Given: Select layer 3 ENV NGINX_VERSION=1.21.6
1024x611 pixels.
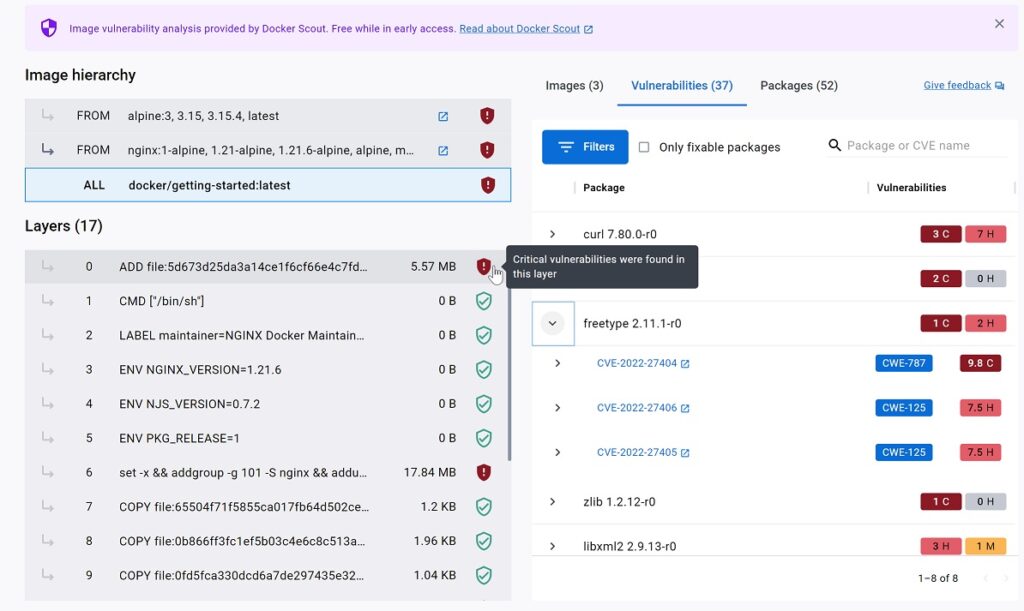Looking at the screenshot, I should click(x=266, y=369).
